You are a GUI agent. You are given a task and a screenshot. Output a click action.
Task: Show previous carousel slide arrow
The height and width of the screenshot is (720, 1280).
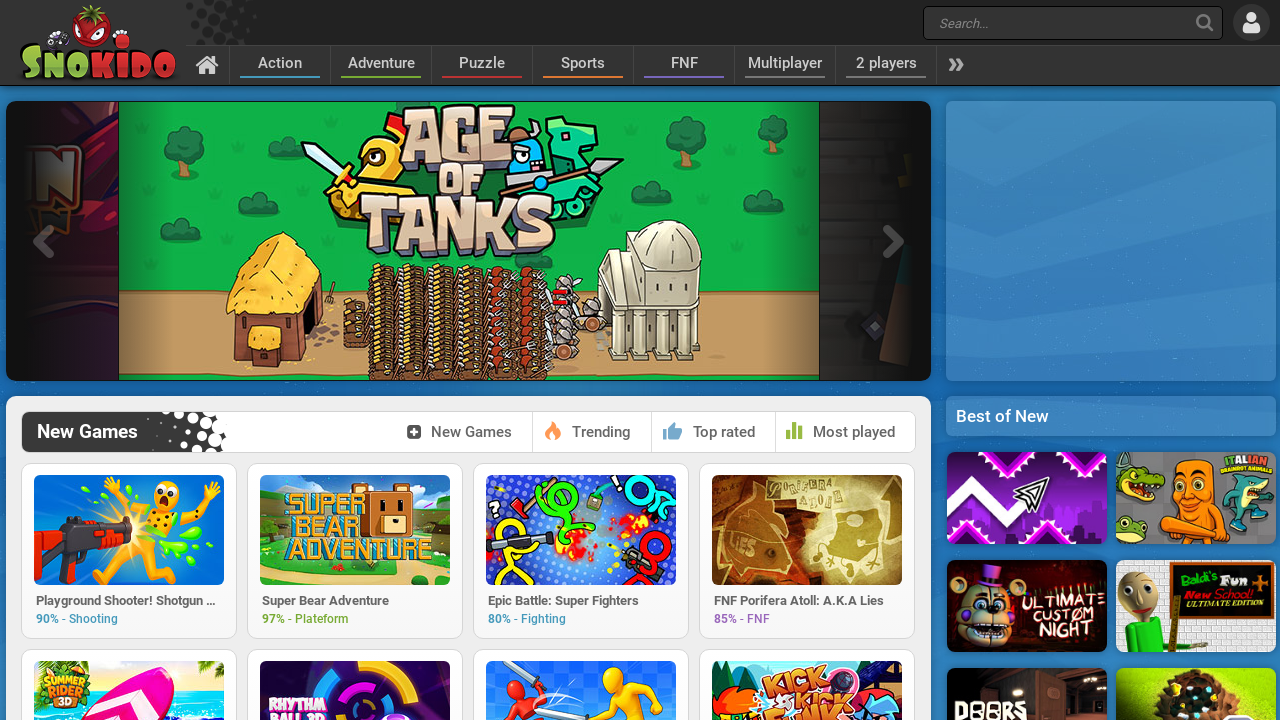pyautogui.click(x=43, y=241)
